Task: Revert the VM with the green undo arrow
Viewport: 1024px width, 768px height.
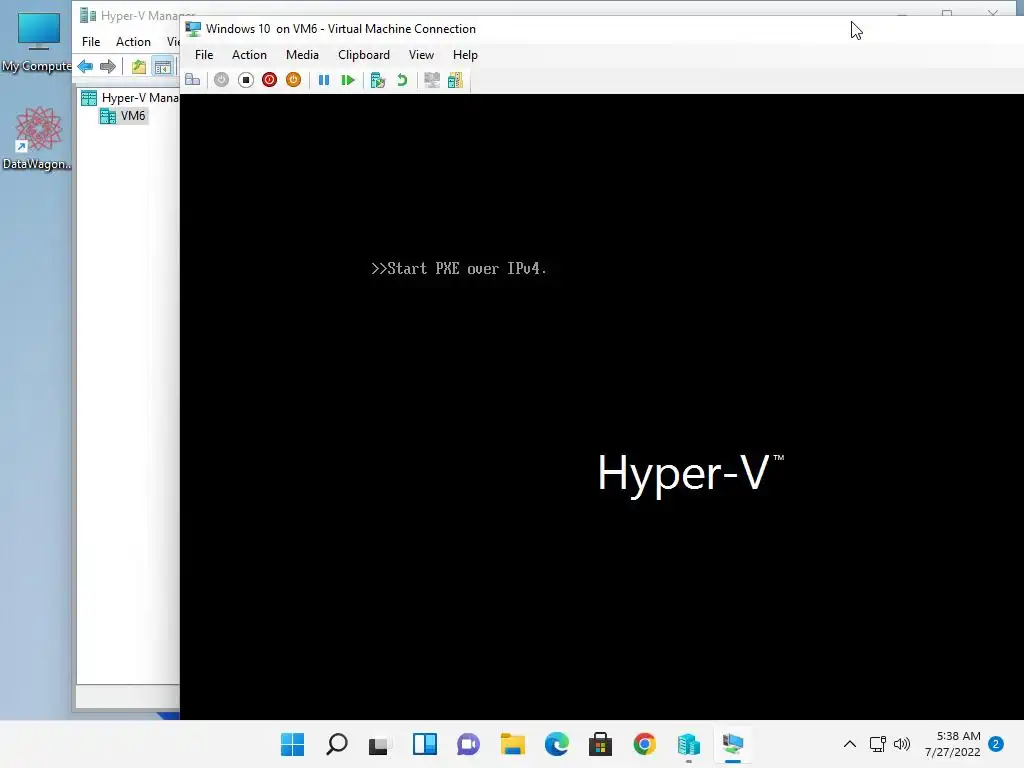Action: [x=402, y=80]
